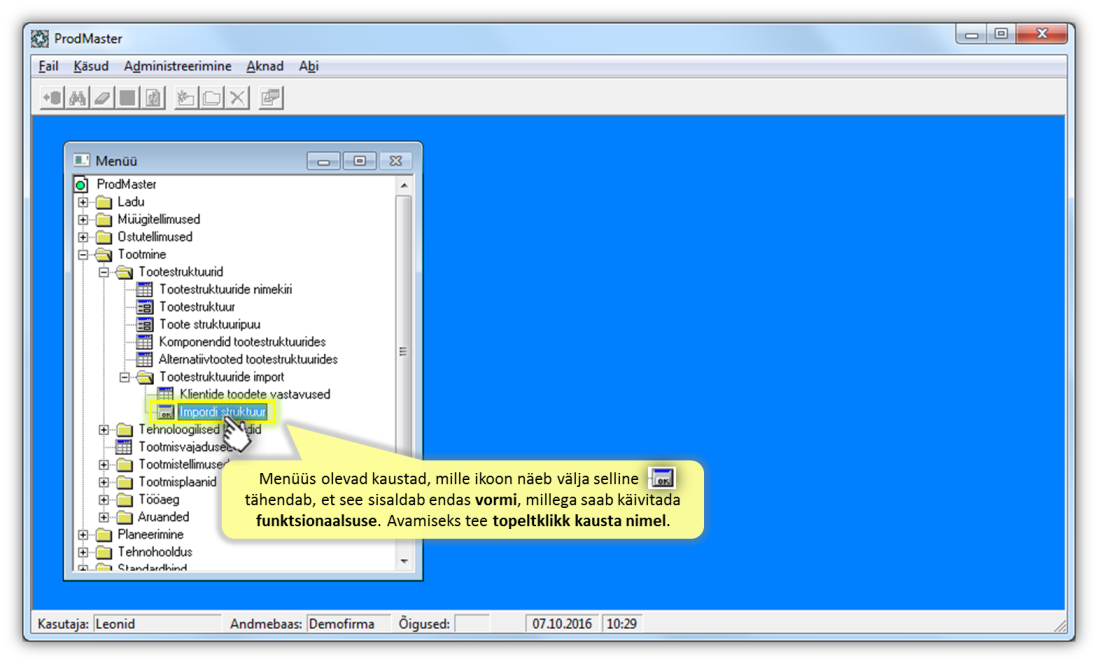
Task: Click the Planeerimine folder icon
Action: point(104,534)
